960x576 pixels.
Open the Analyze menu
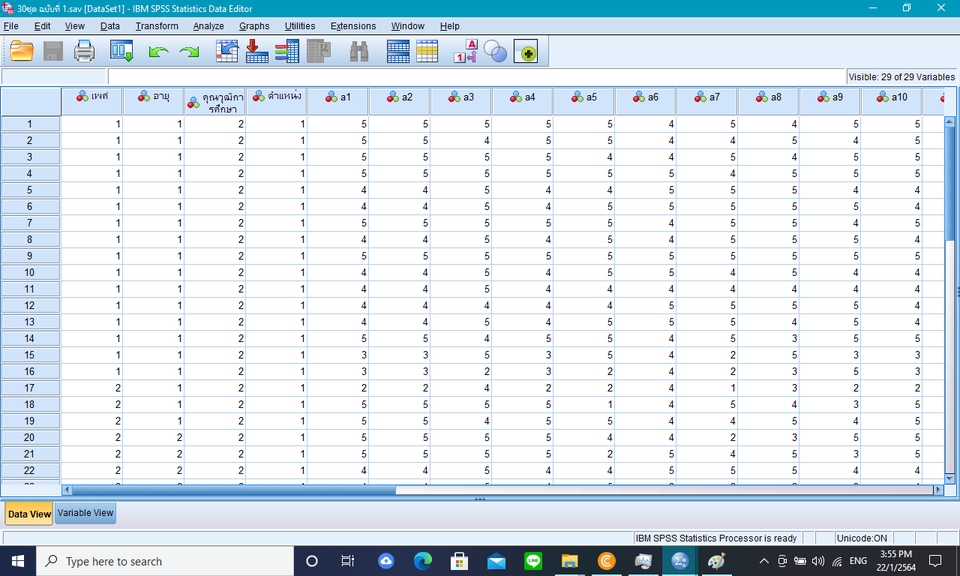(x=209, y=26)
